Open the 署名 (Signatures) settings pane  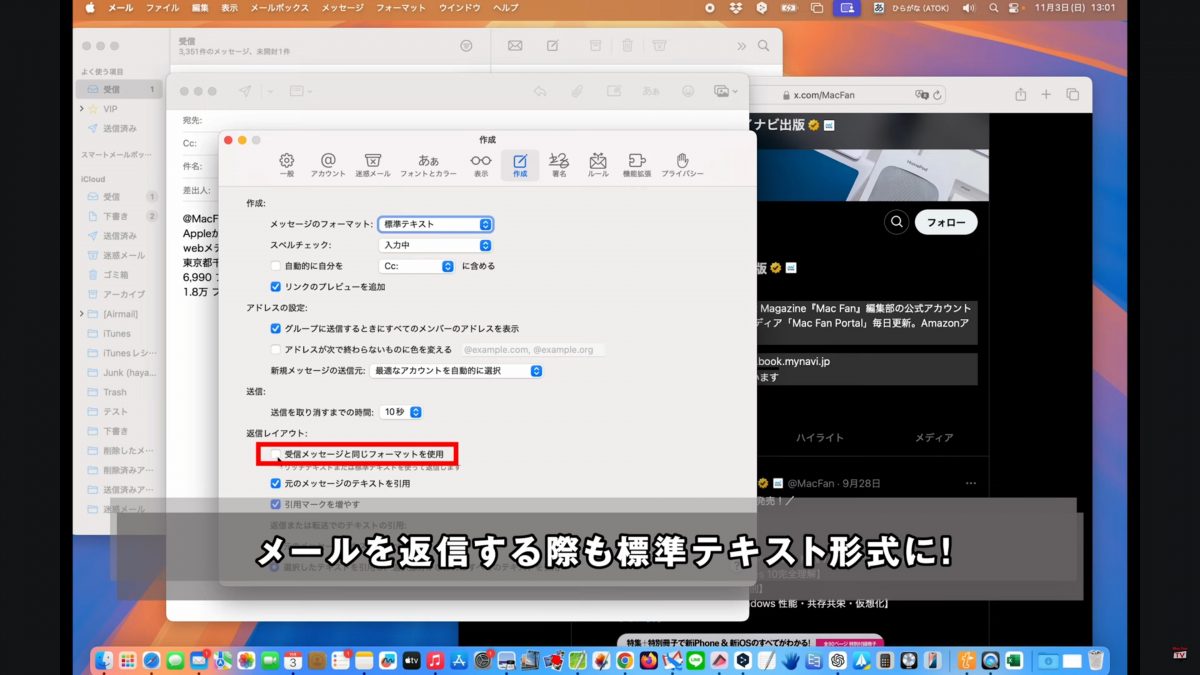click(x=559, y=165)
